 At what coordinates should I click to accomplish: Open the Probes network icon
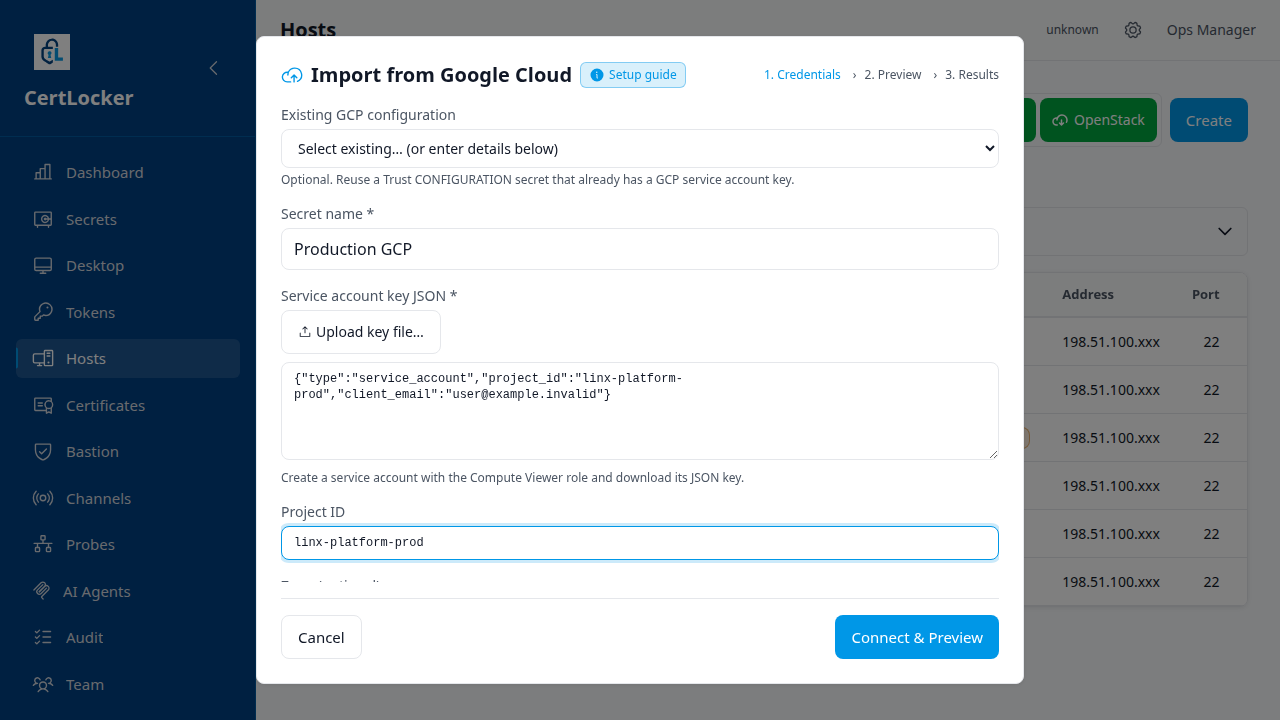(43, 545)
